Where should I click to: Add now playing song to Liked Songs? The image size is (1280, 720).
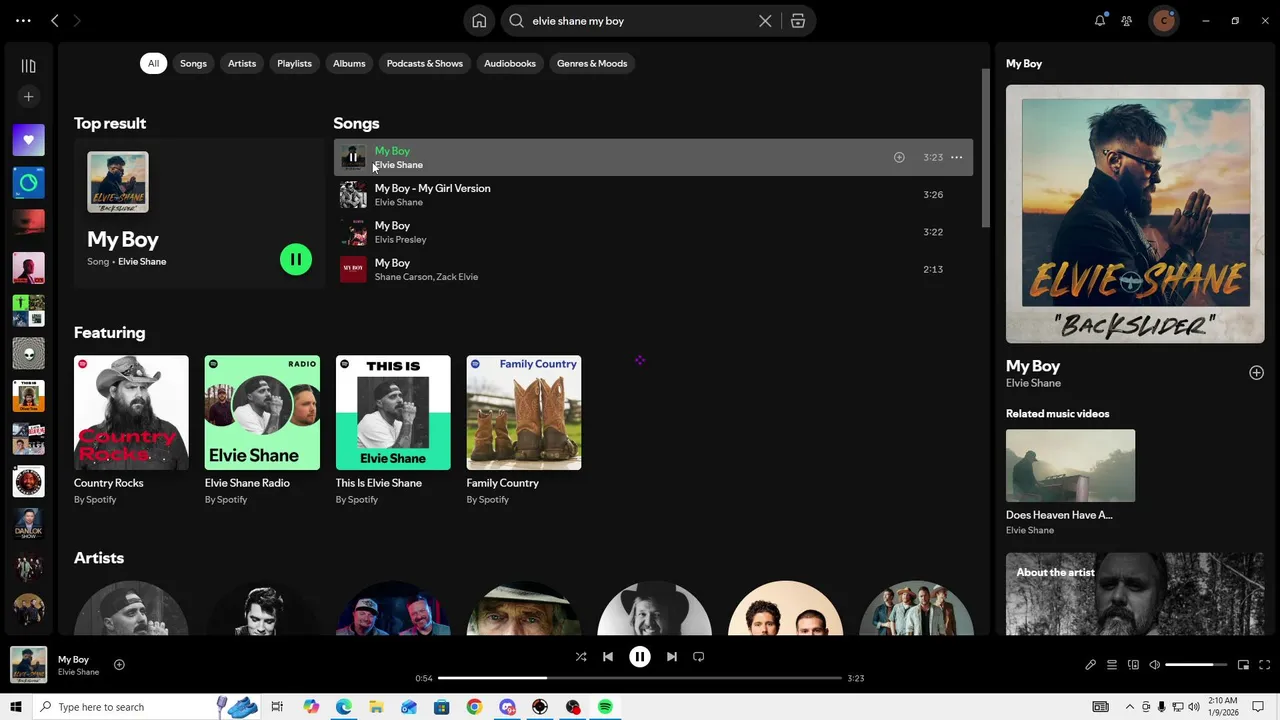pos(119,665)
